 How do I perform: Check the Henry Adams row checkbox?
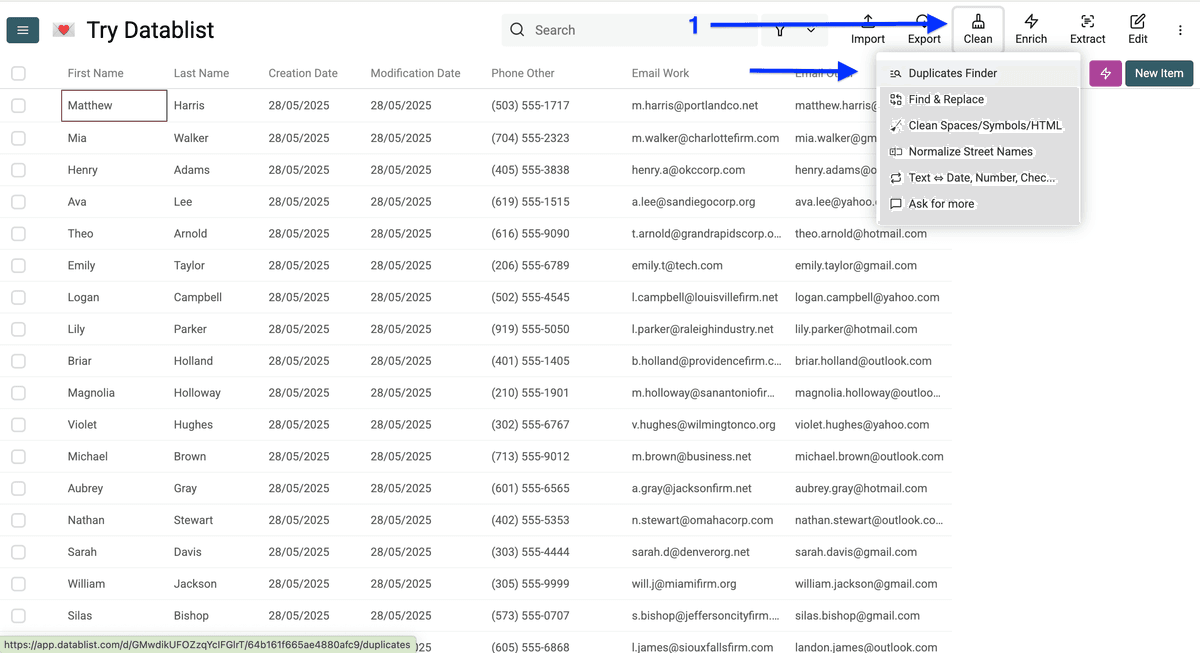click(18, 170)
